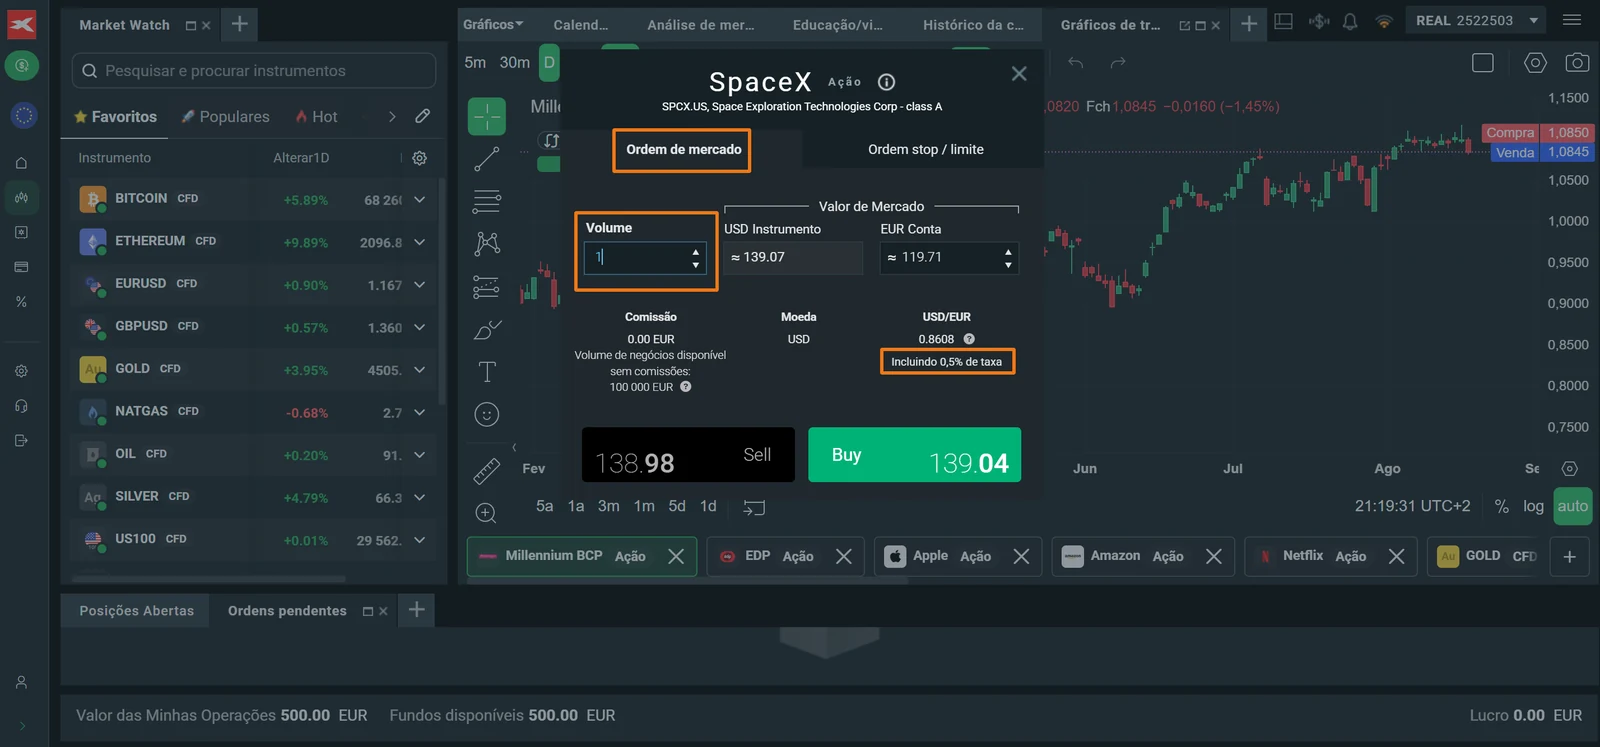
Task: Open the notifications bell
Action: [x=1350, y=21]
